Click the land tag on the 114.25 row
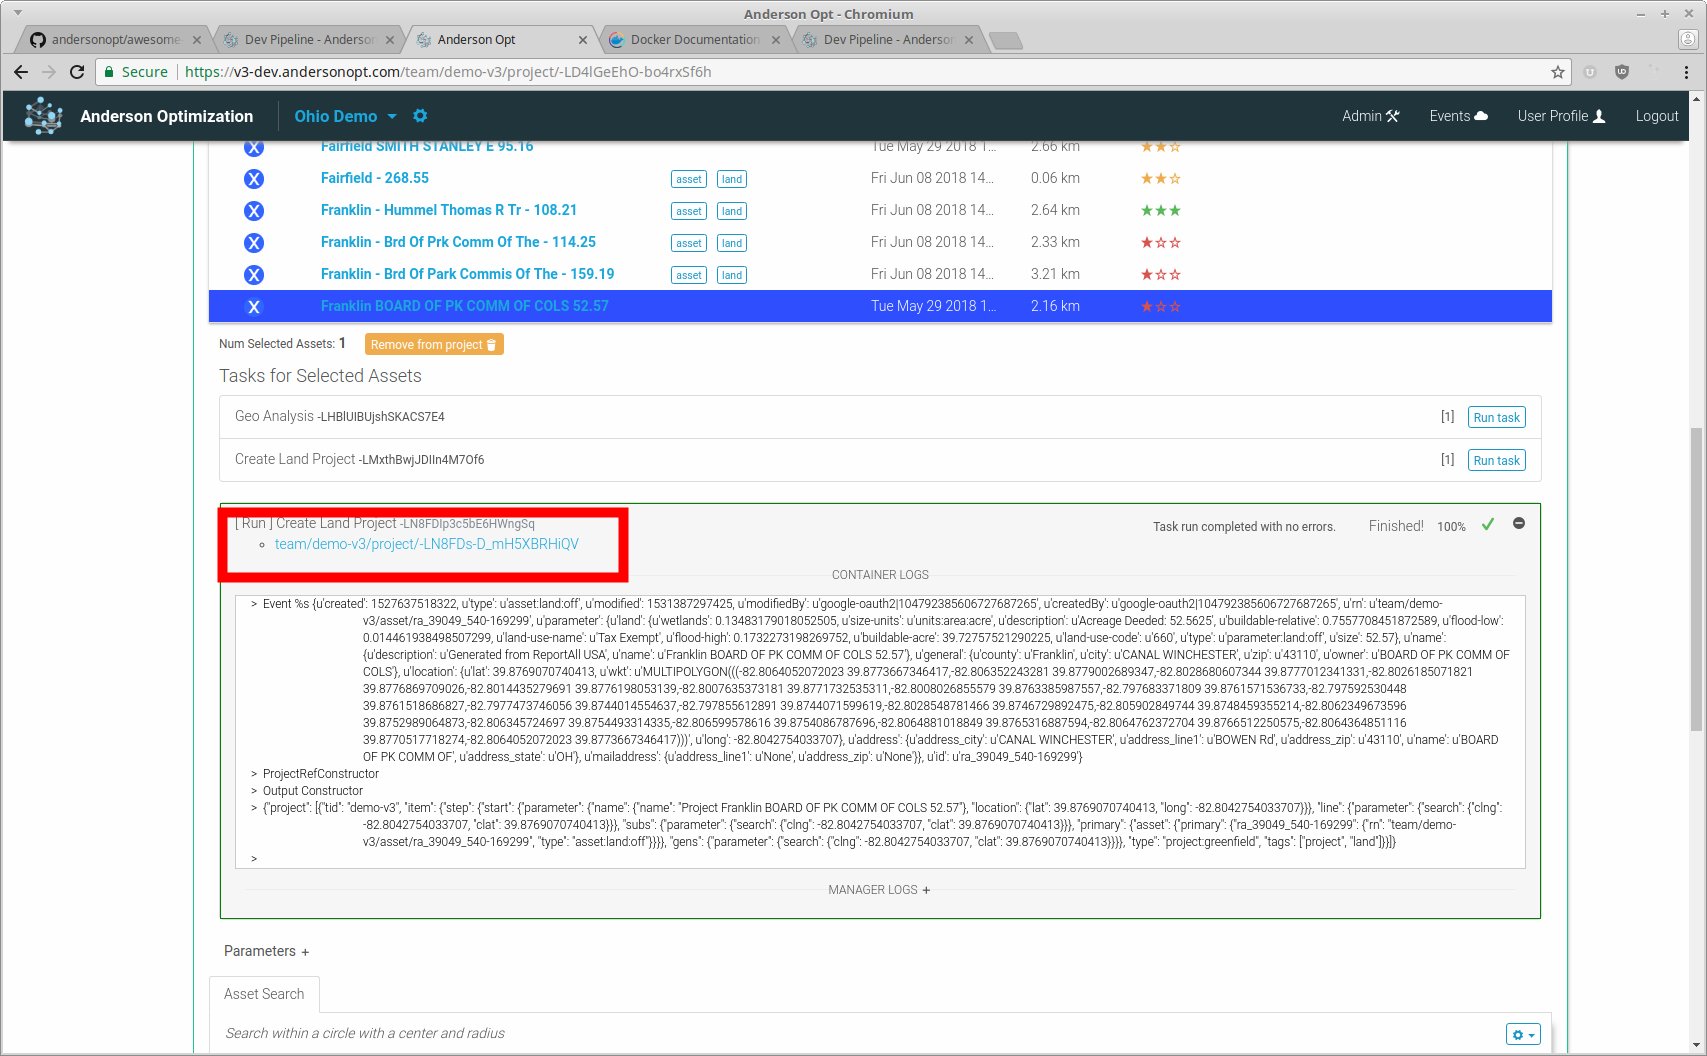This screenshot has width=1707, height=1056. [x=732, y=243]
